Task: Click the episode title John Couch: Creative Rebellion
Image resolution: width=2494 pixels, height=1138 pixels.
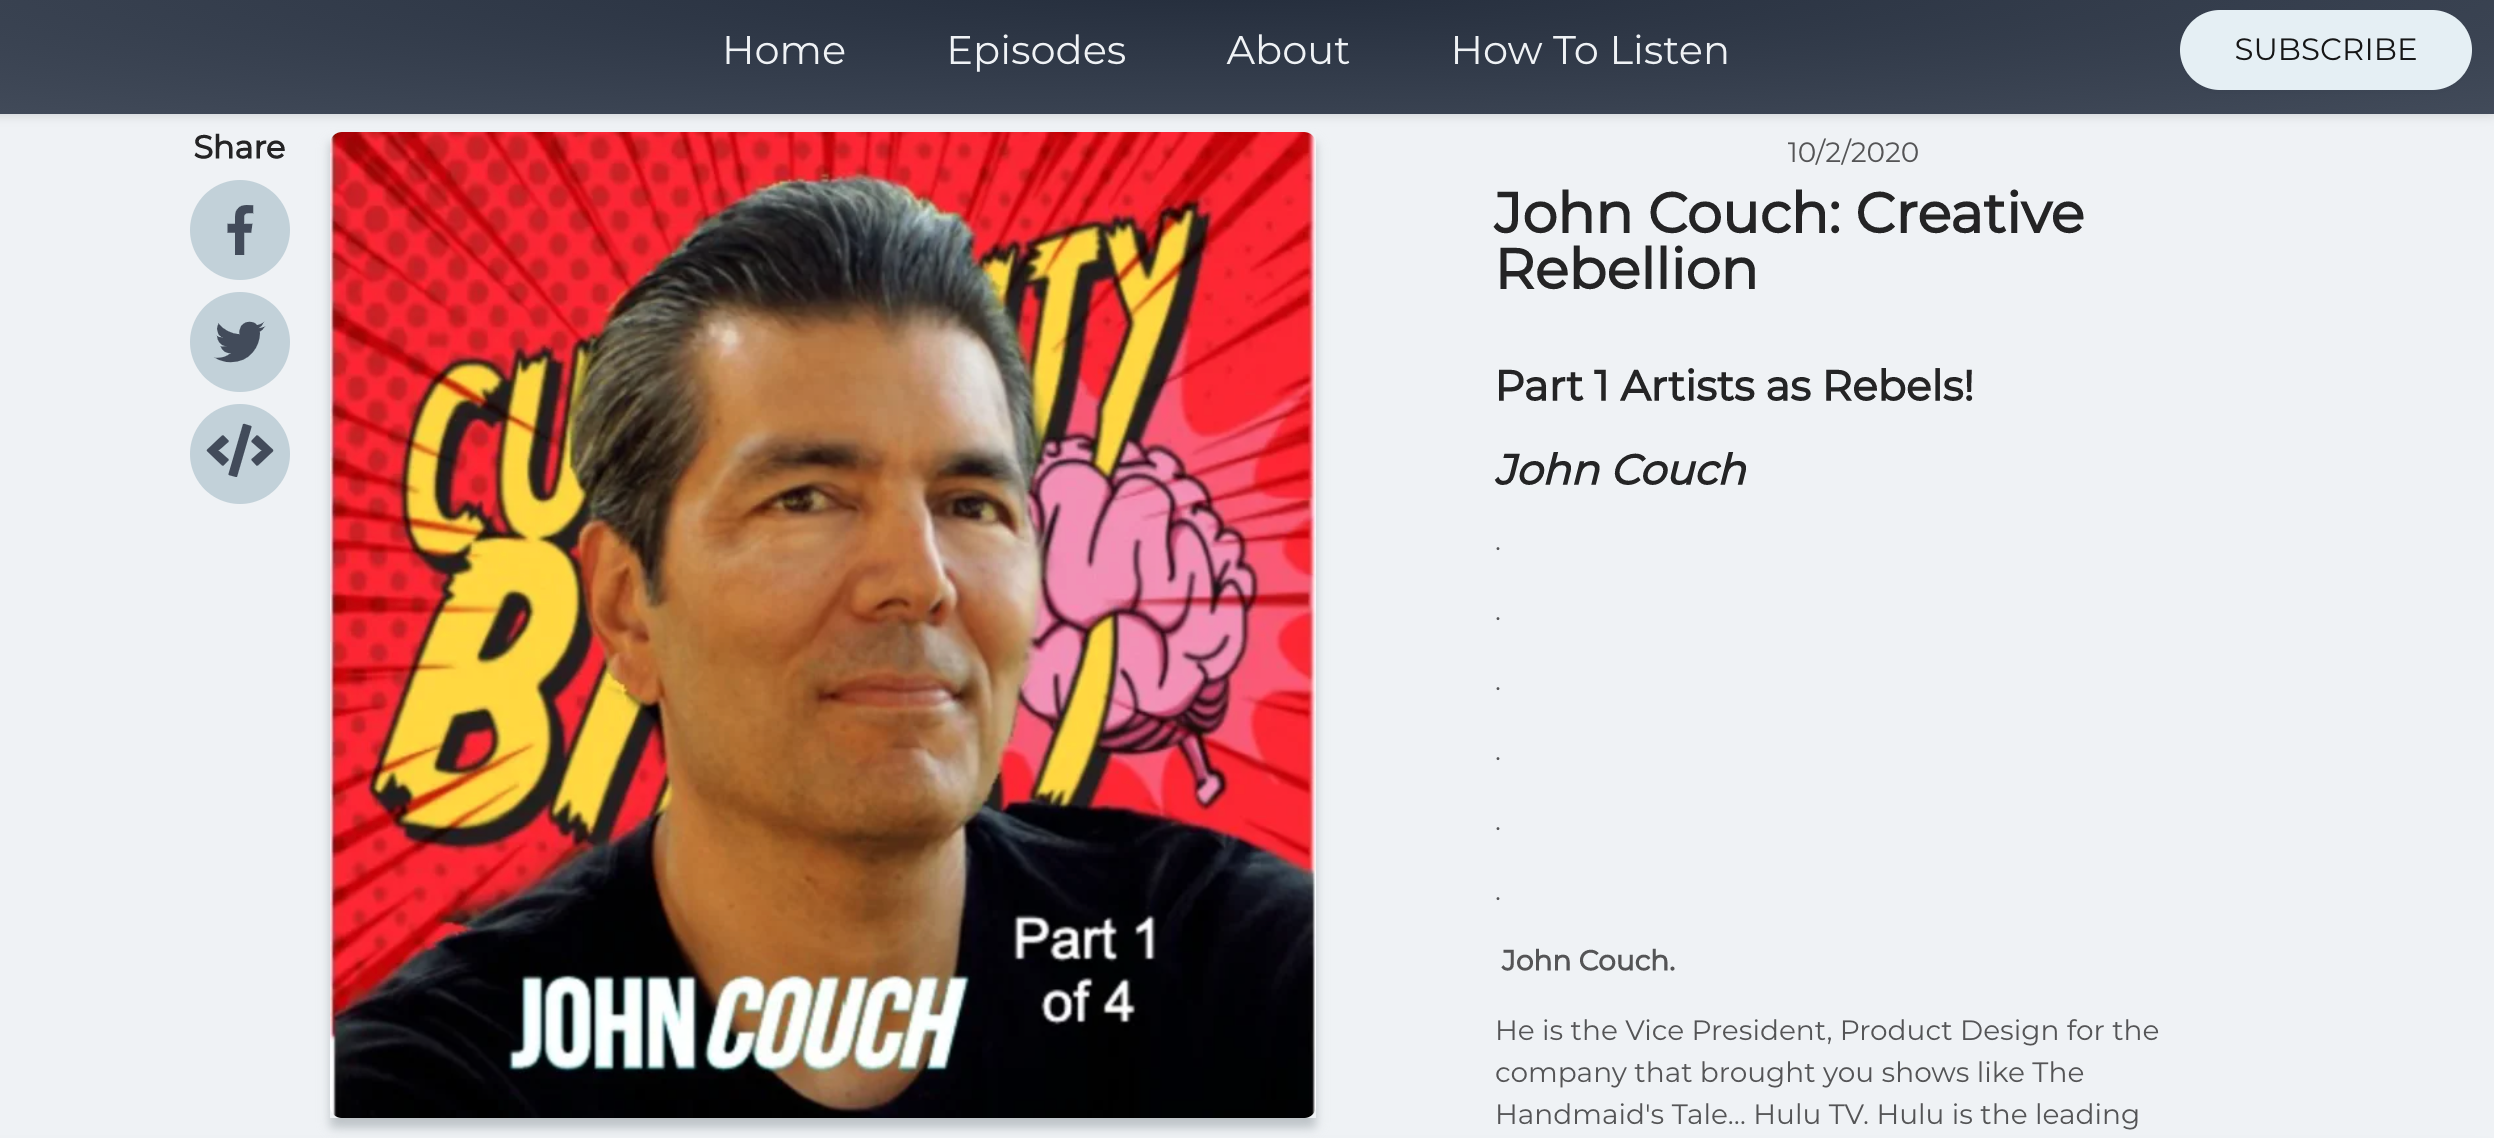Action: [1789, 241]
